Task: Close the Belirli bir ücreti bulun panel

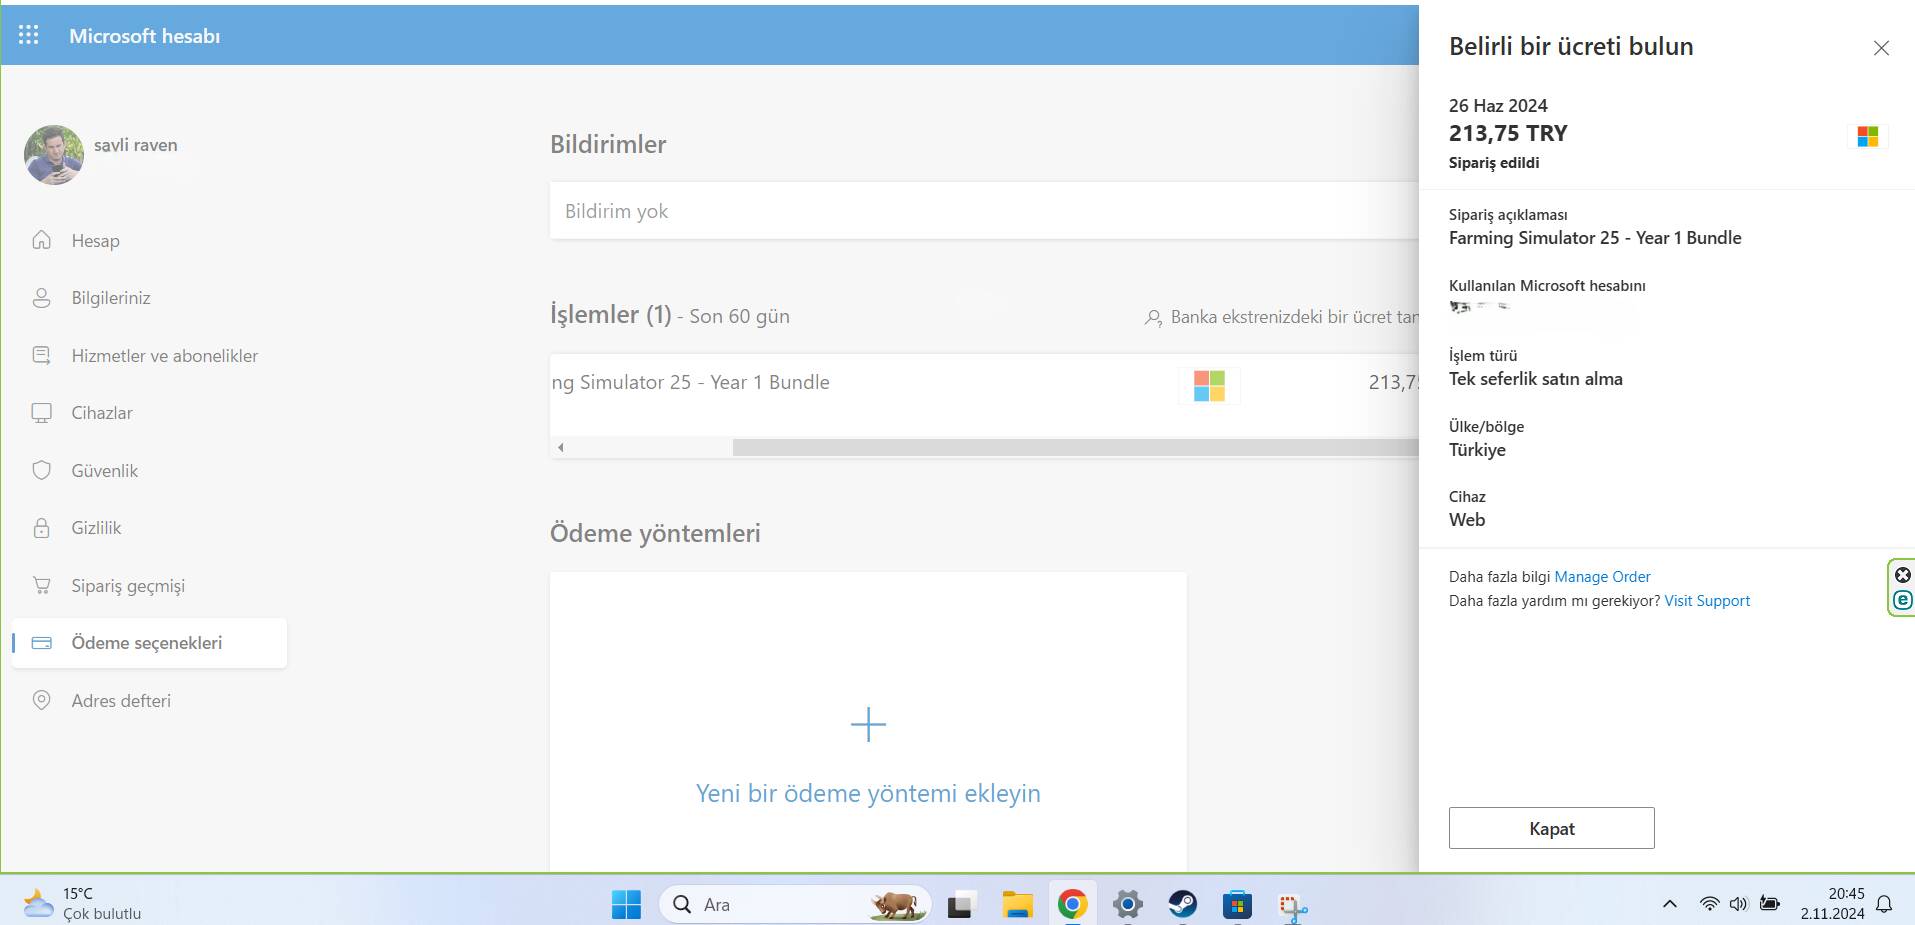Action: (1881, 48)
